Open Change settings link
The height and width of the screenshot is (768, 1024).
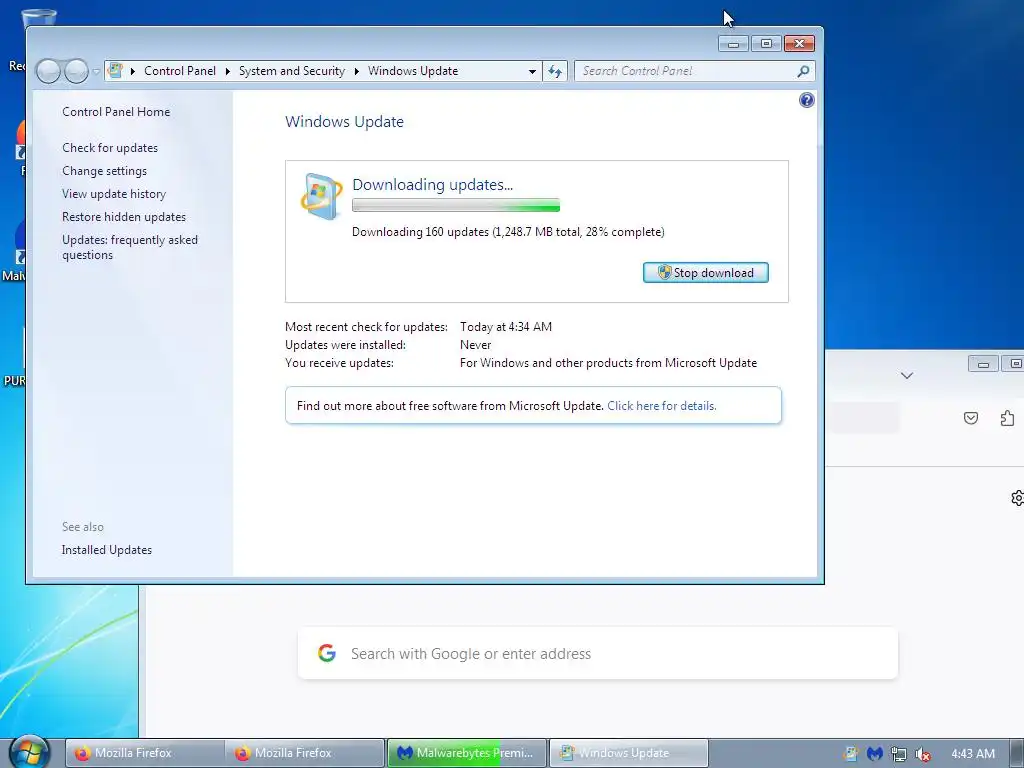(x=104, y=170)
